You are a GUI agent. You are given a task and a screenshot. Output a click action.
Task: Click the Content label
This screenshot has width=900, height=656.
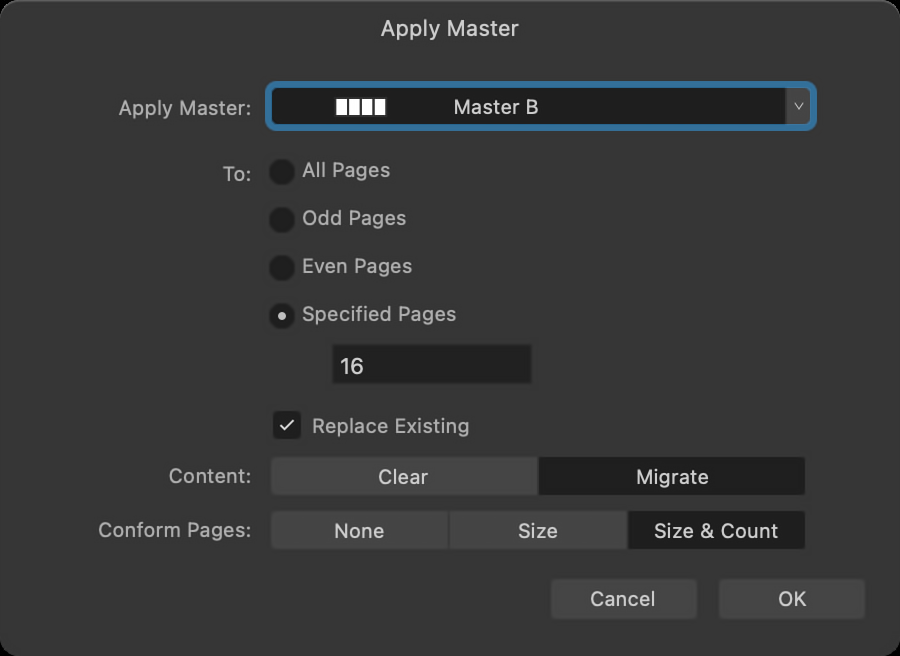[210, 476]
